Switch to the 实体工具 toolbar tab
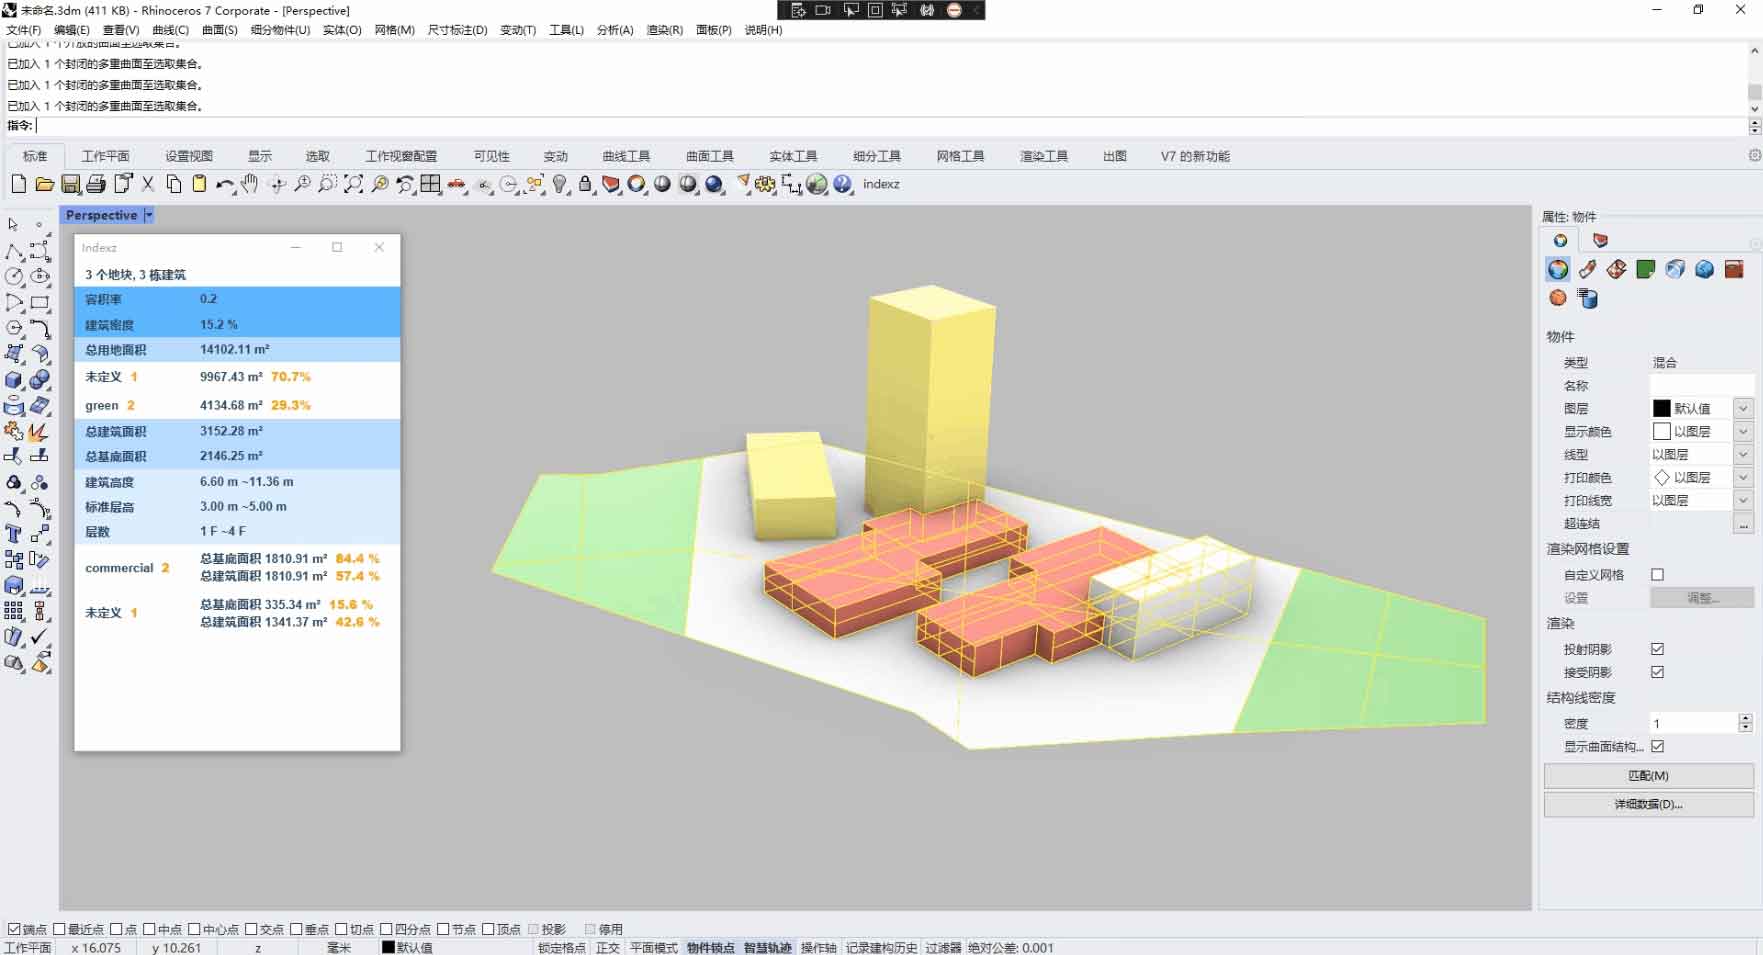The height and width of the screenshot is (955, 1763). 793,156
